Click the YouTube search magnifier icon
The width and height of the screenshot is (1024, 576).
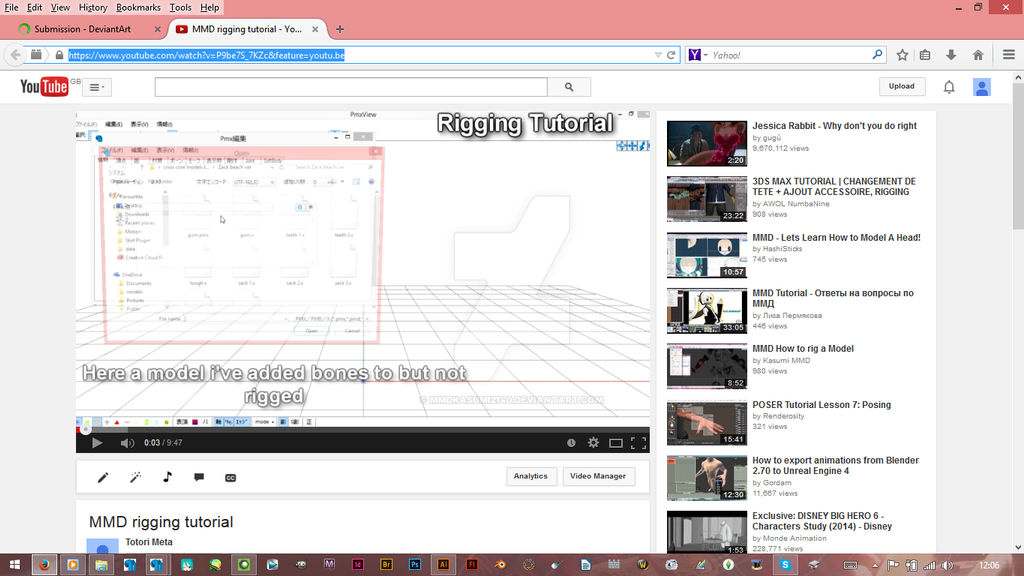(x=570, y=87)
